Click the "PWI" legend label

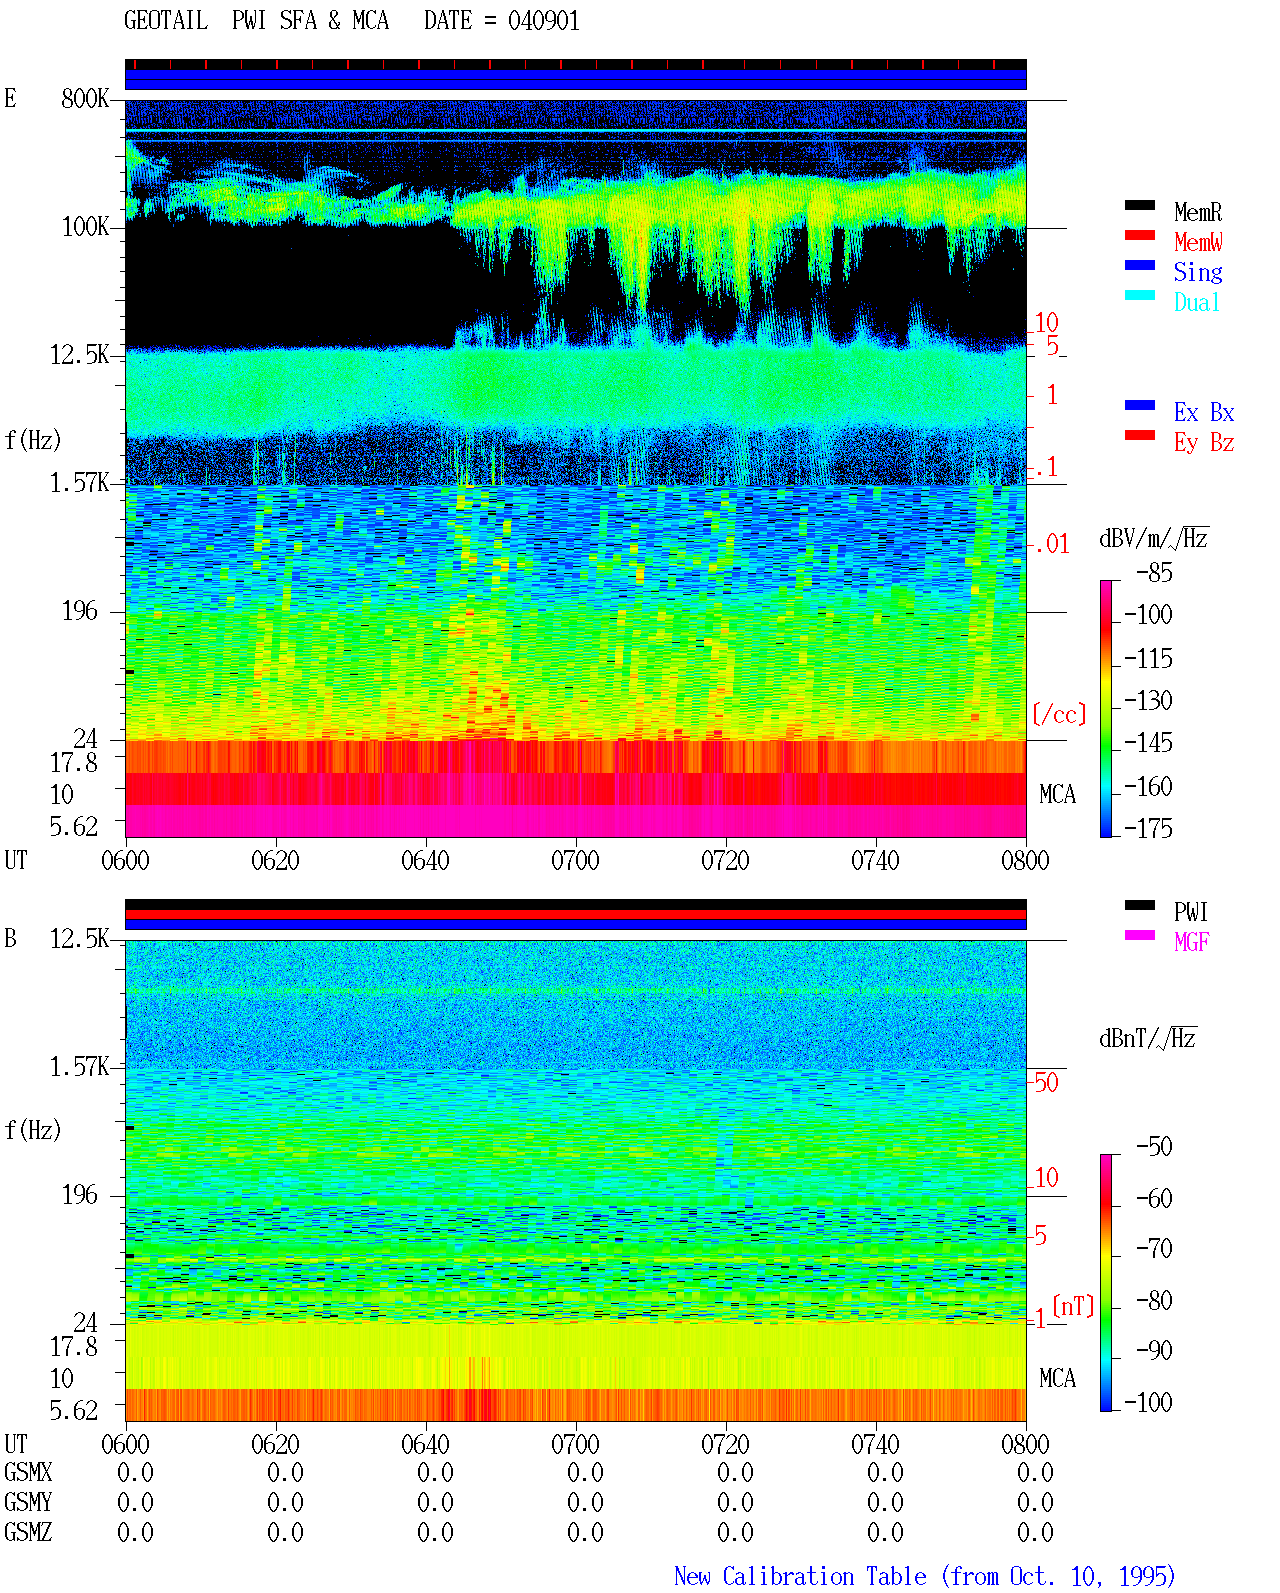[x=1191, y=912]
